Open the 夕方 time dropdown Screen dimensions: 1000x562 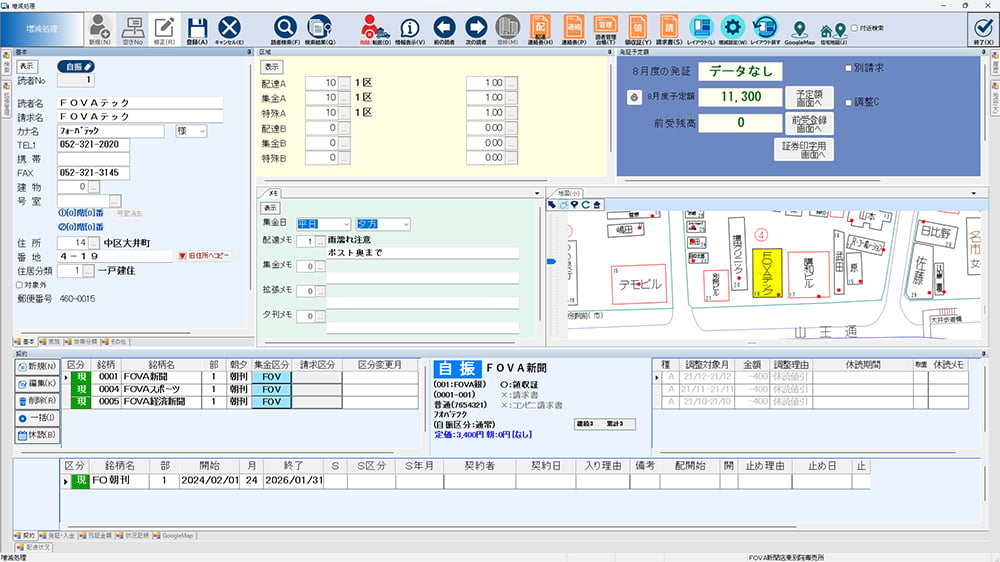point(383,224)
